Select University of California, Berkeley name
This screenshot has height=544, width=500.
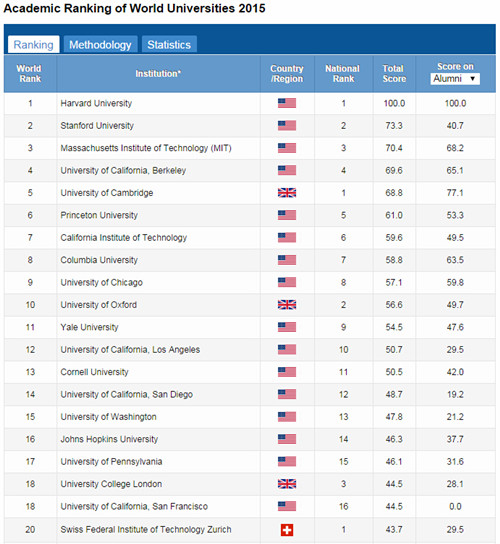[123, 171]
